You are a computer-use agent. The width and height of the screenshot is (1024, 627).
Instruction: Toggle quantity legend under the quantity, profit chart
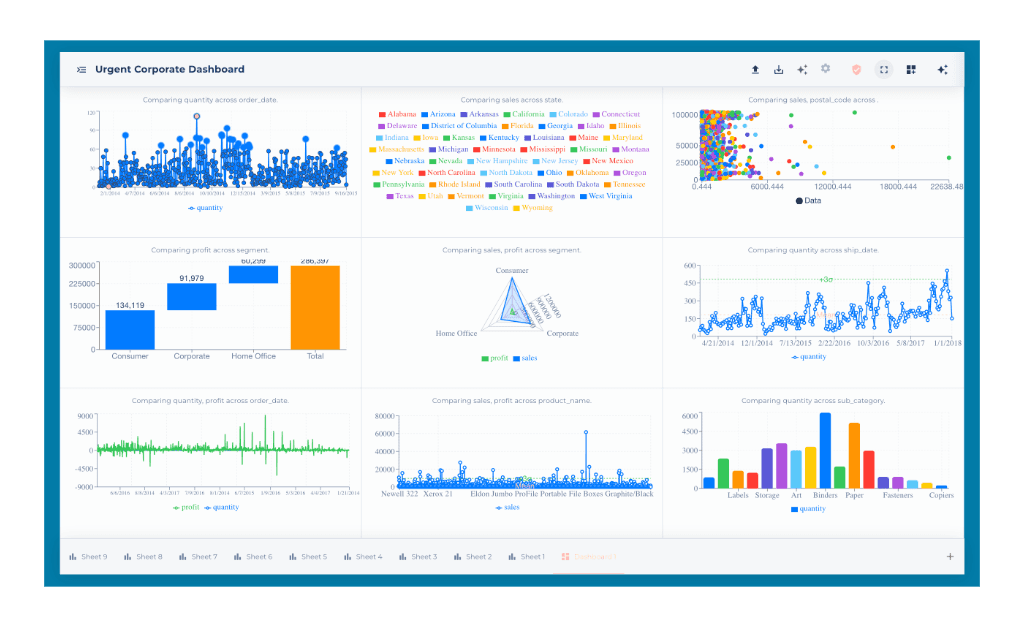coord(221,507)
